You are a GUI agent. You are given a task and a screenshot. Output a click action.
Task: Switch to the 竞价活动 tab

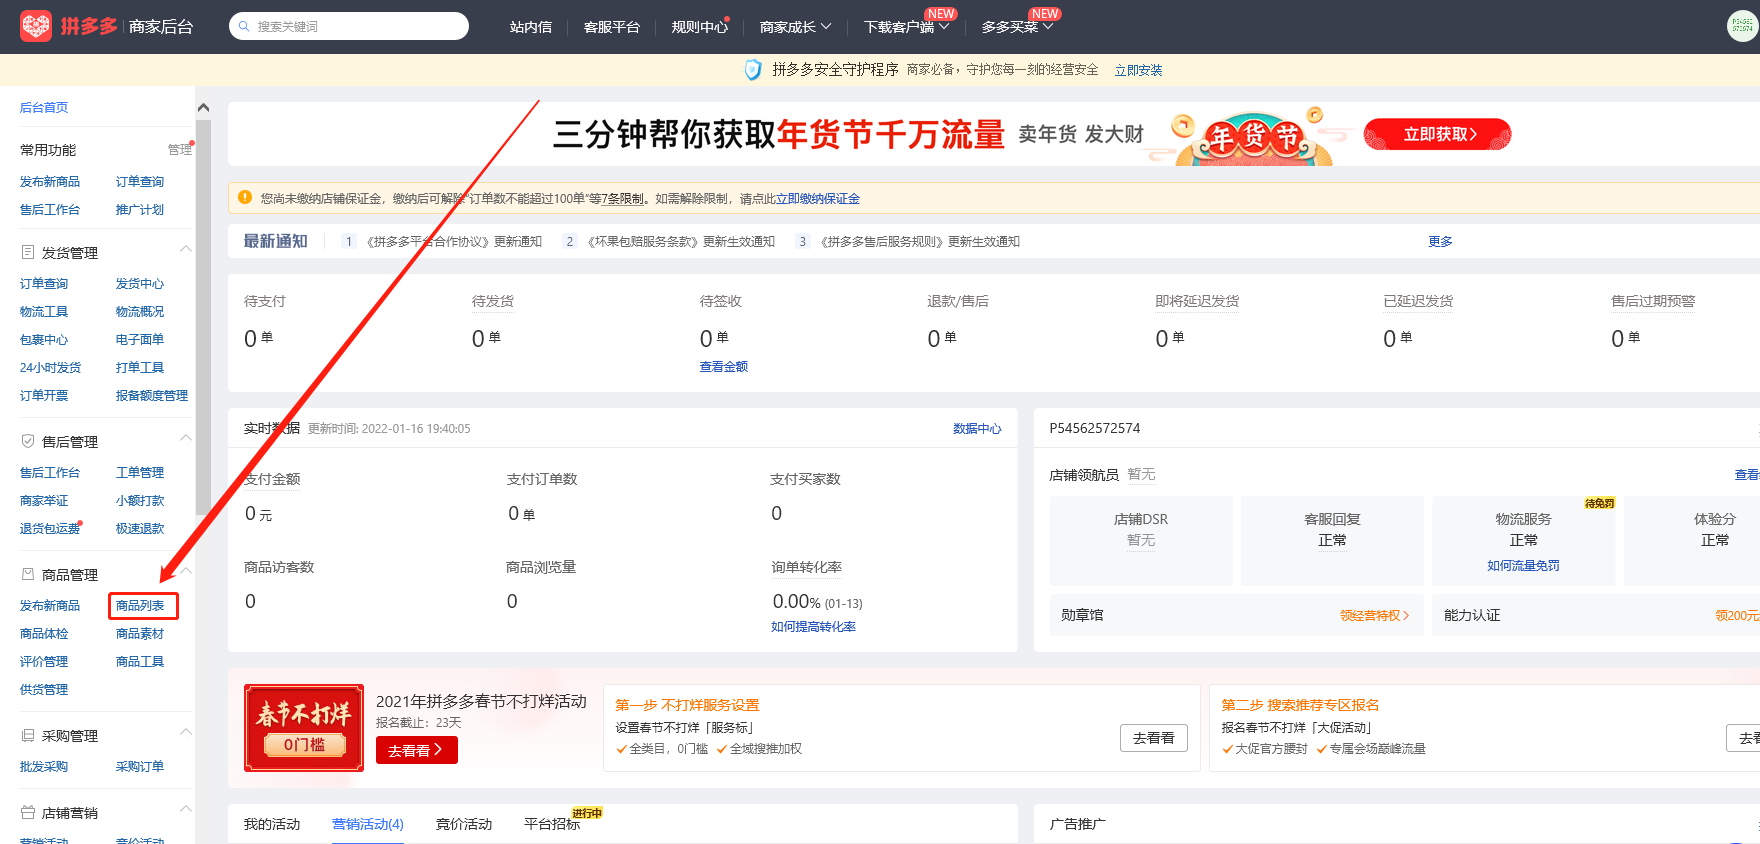click(x=464, y=824)
